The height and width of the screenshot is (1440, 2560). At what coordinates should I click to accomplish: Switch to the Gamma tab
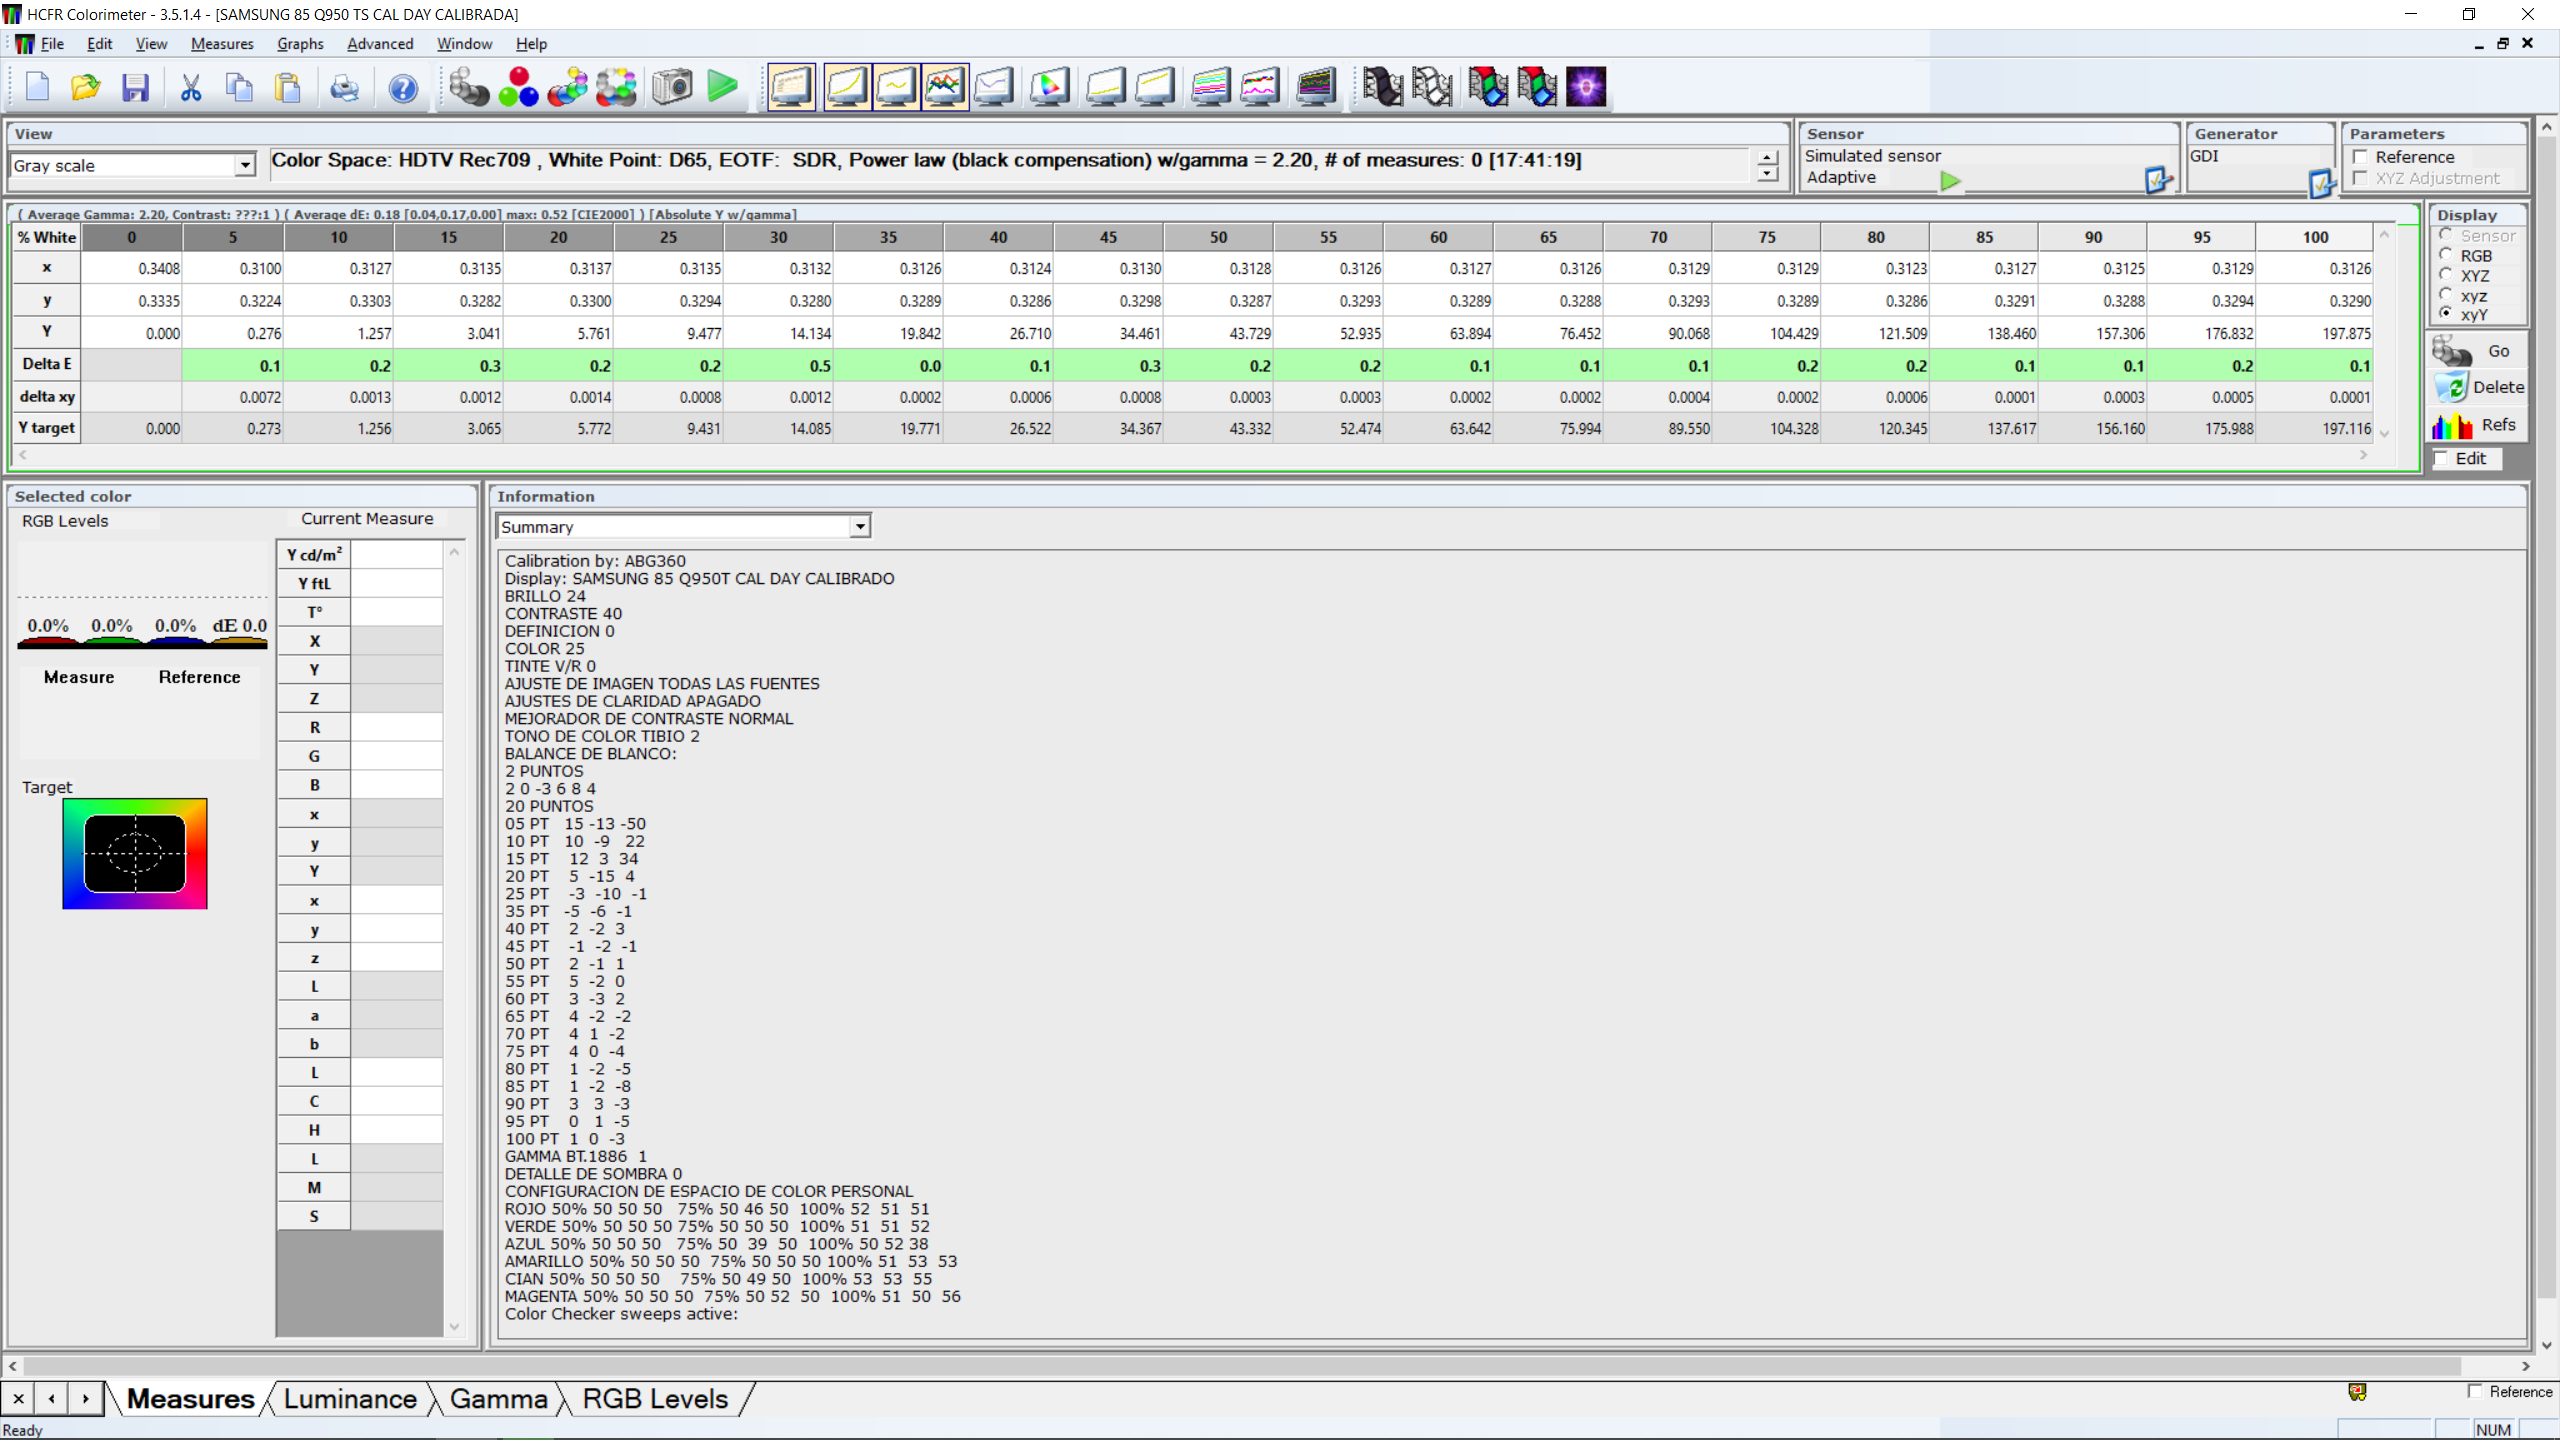pos(498,1399)
